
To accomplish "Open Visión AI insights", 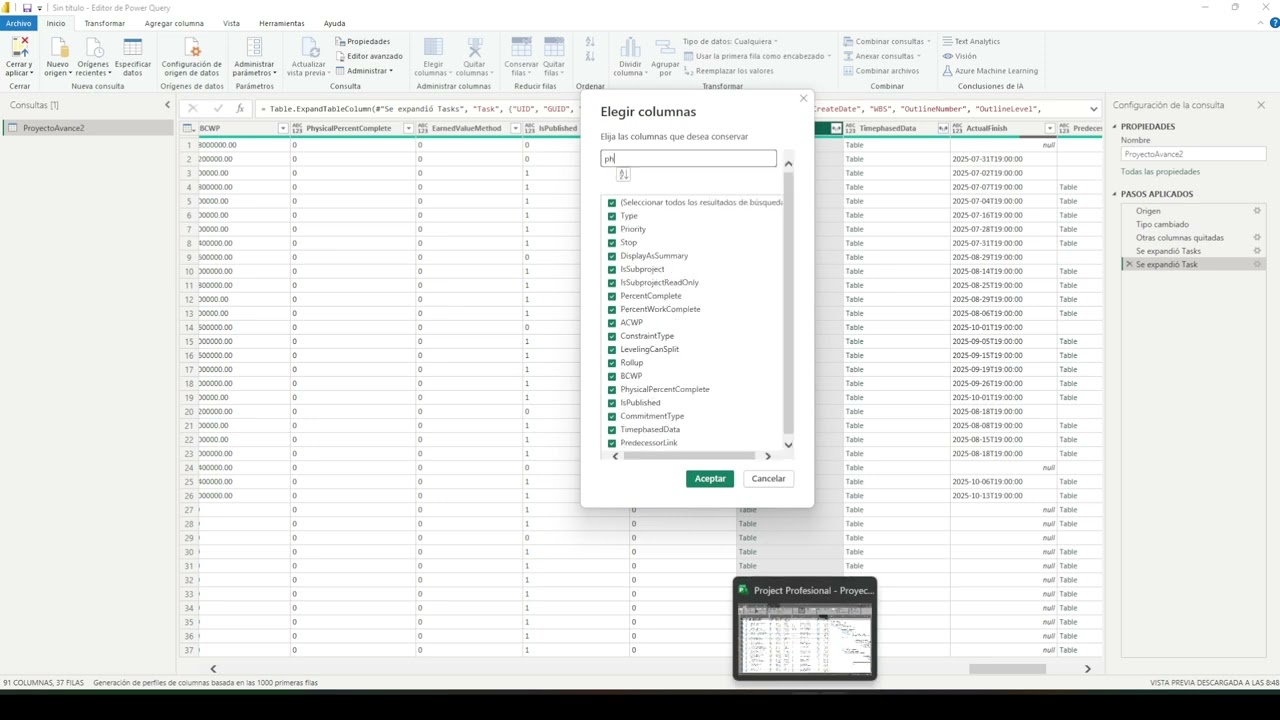I will [x=959, y=56].
